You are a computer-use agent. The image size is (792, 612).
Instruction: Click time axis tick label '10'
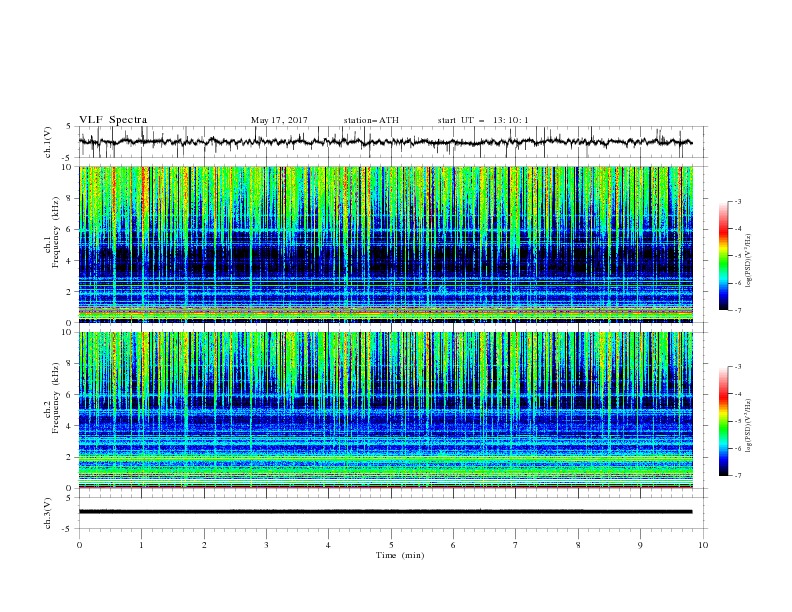703,545
